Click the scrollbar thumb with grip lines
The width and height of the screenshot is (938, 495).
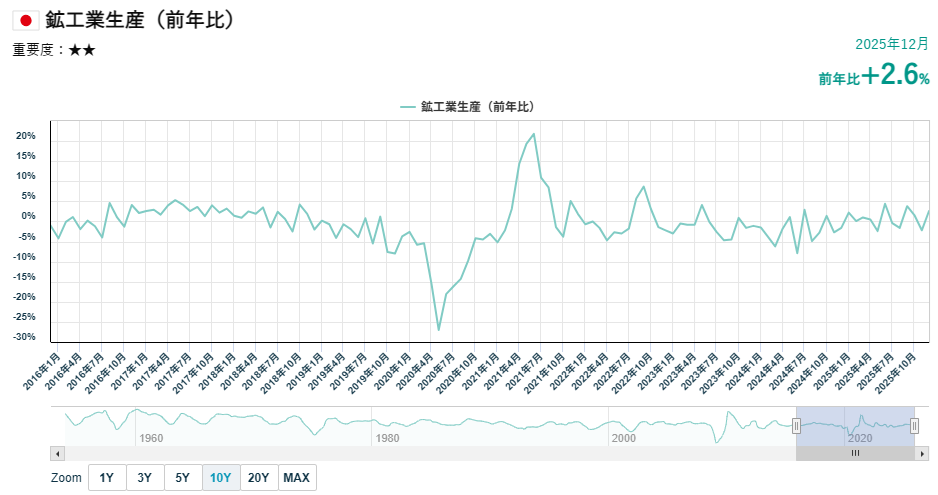click(x=855, y=454)
